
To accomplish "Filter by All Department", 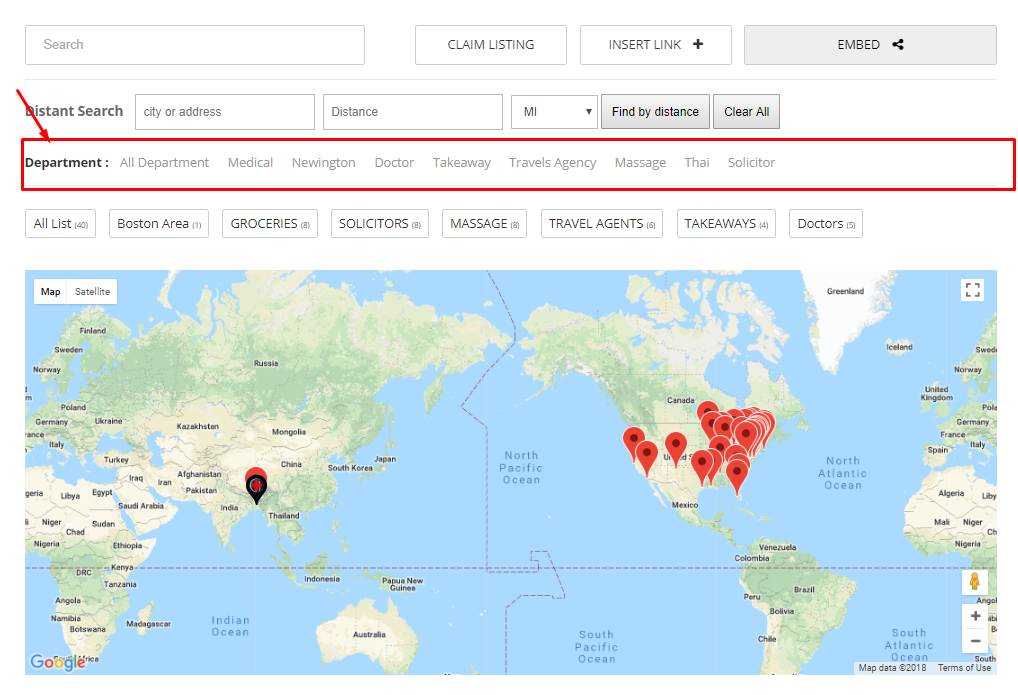I will (x=164, y=162).
